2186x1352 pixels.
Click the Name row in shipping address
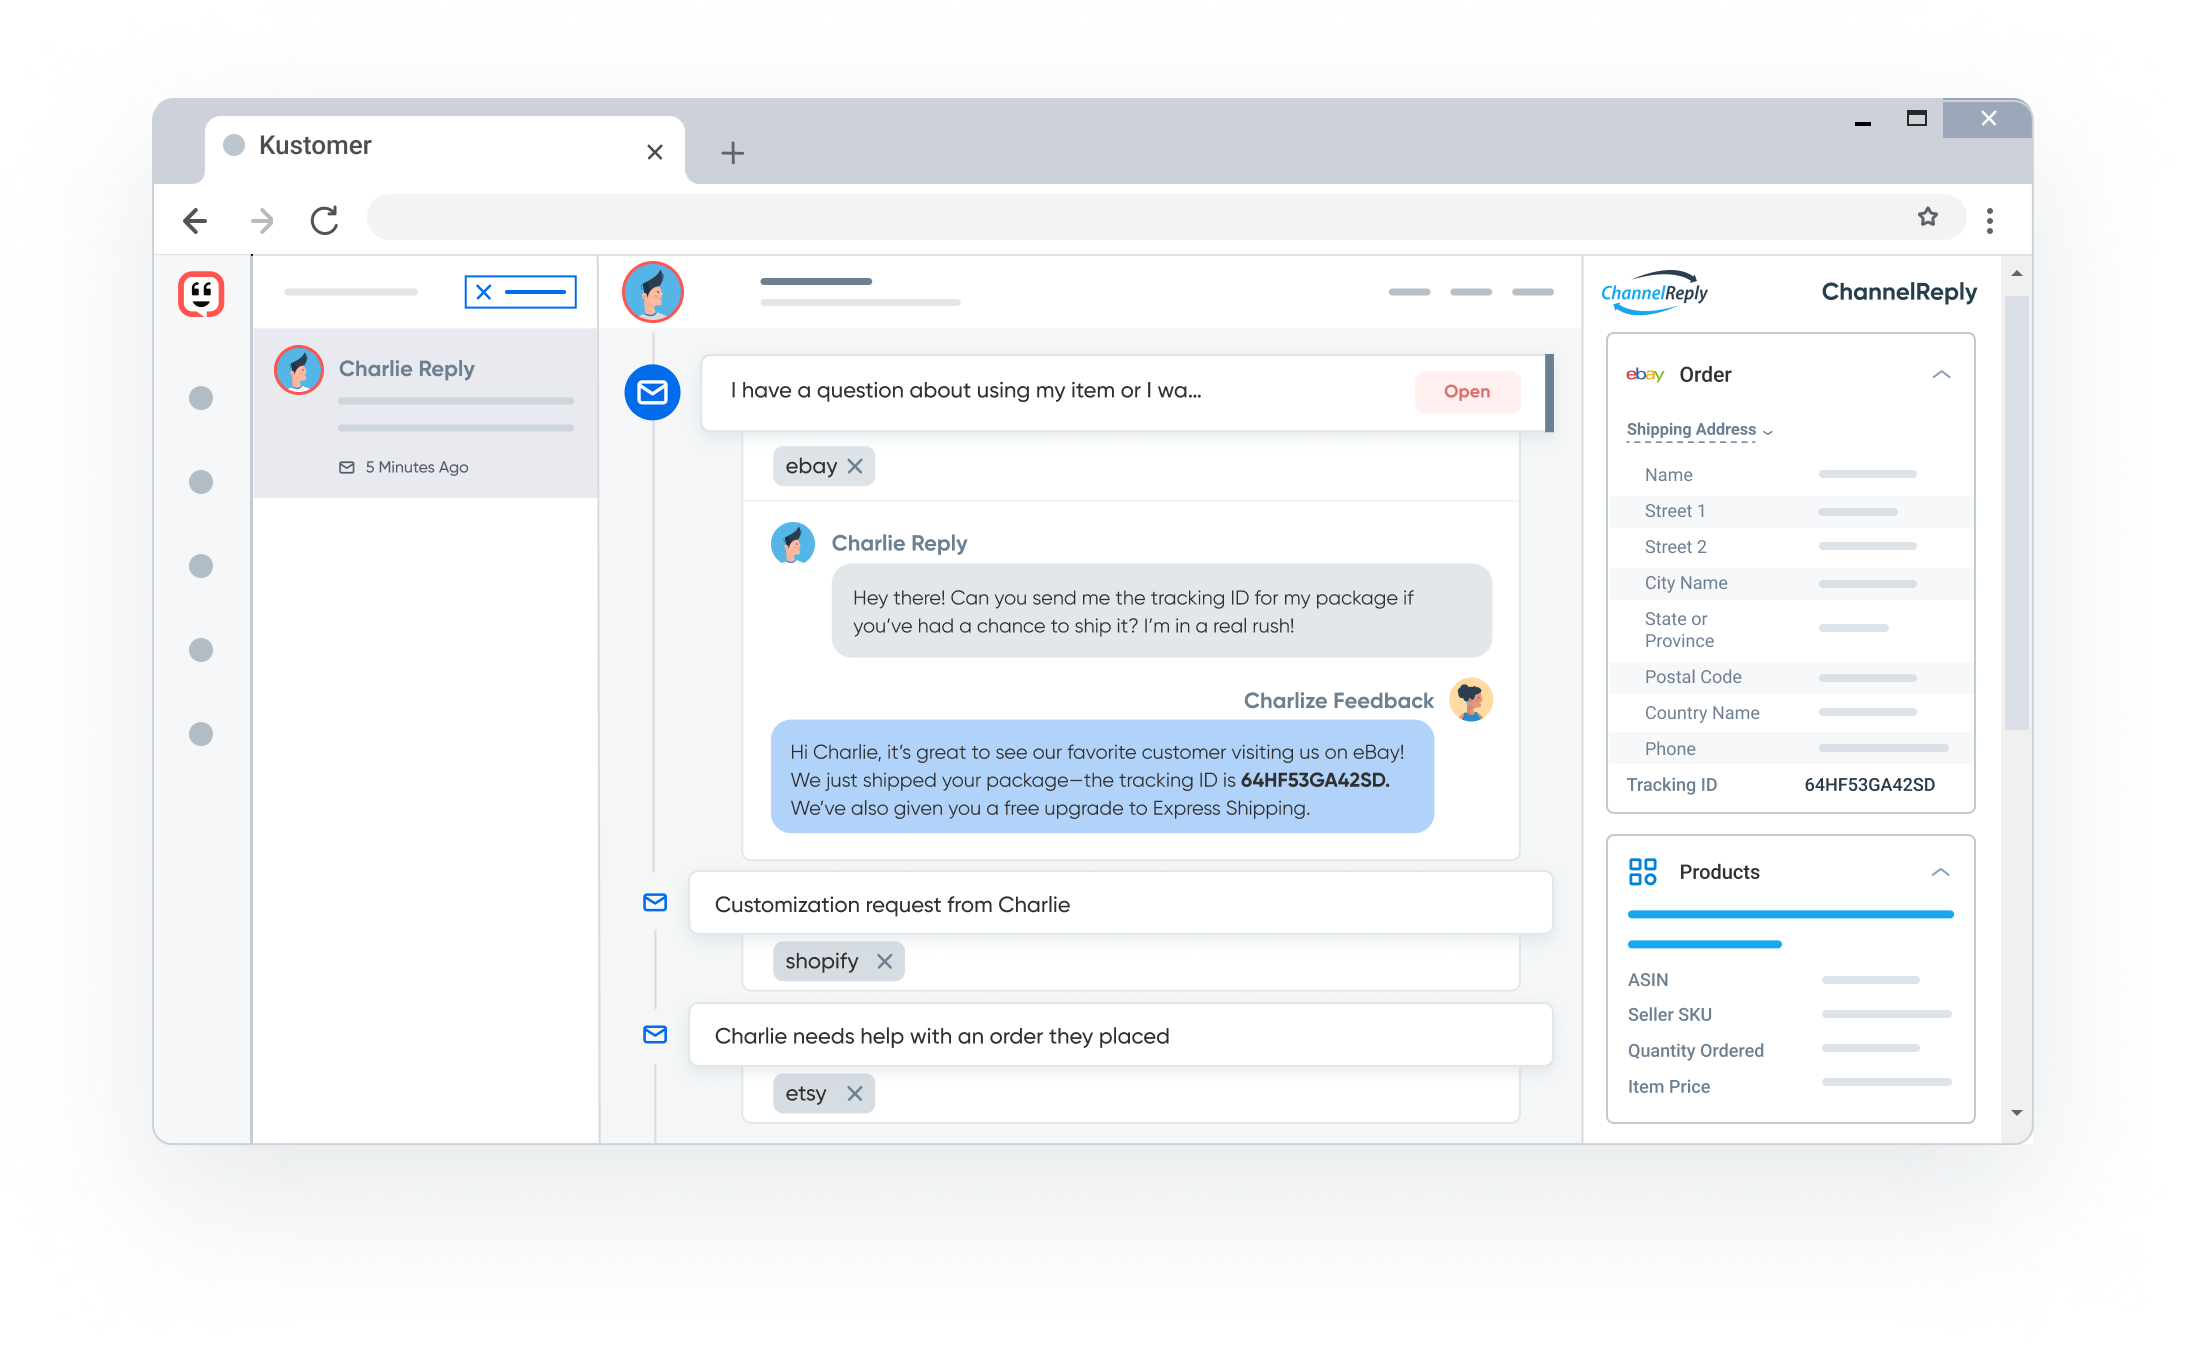(1790, 475)
